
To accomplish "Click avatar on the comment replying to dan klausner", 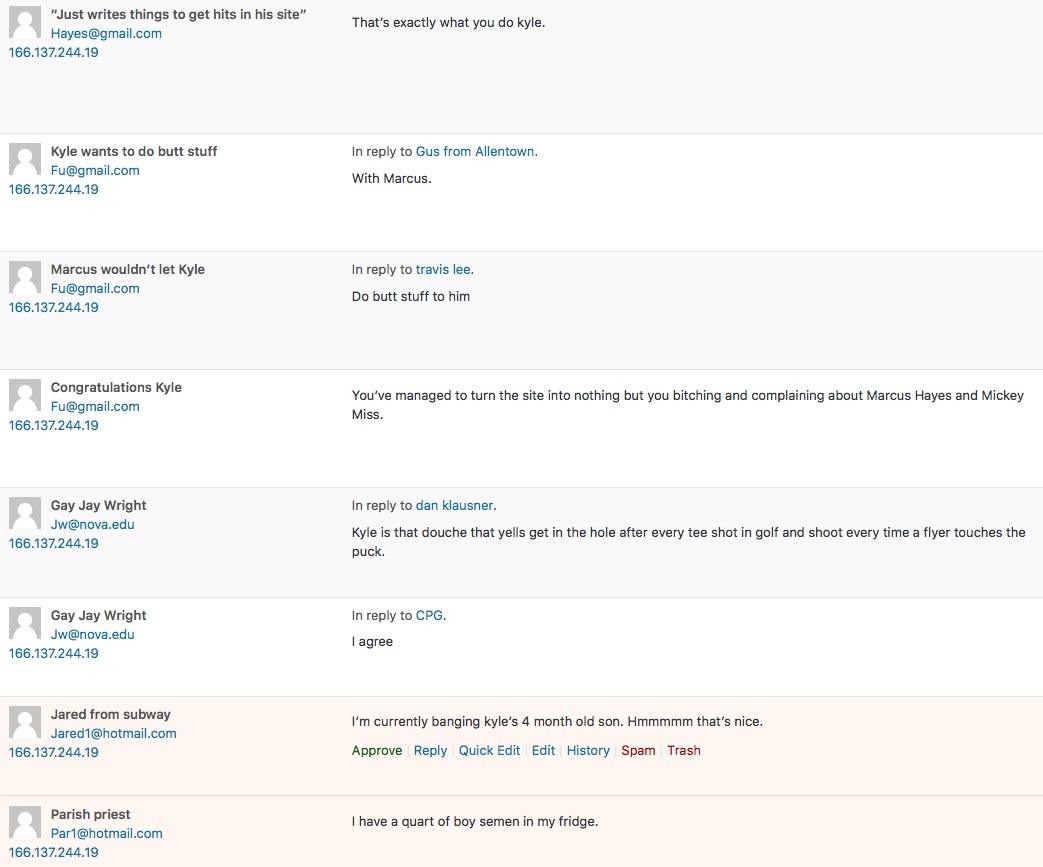I will (25, 514).
